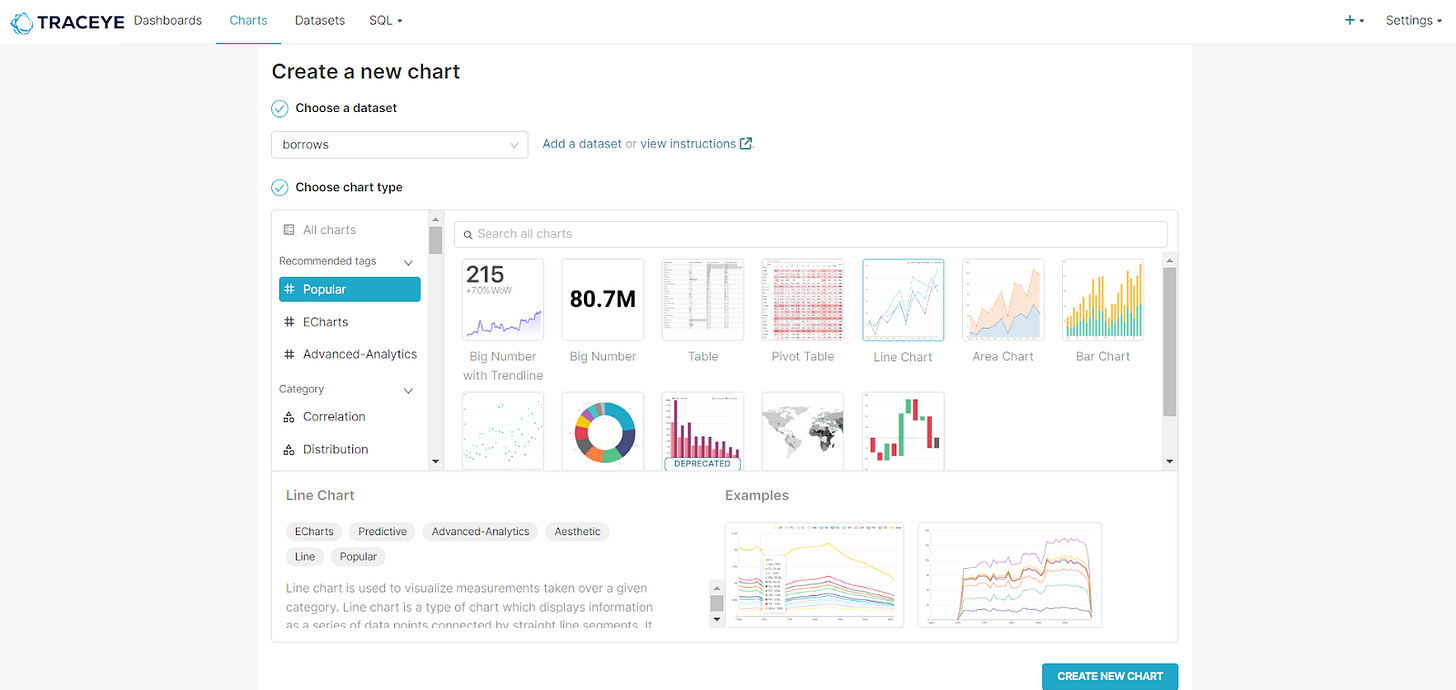Viewport: 1456px width, 690px height.
Task: Collapse the Recommended tags section
Action: tap(408, 262)
